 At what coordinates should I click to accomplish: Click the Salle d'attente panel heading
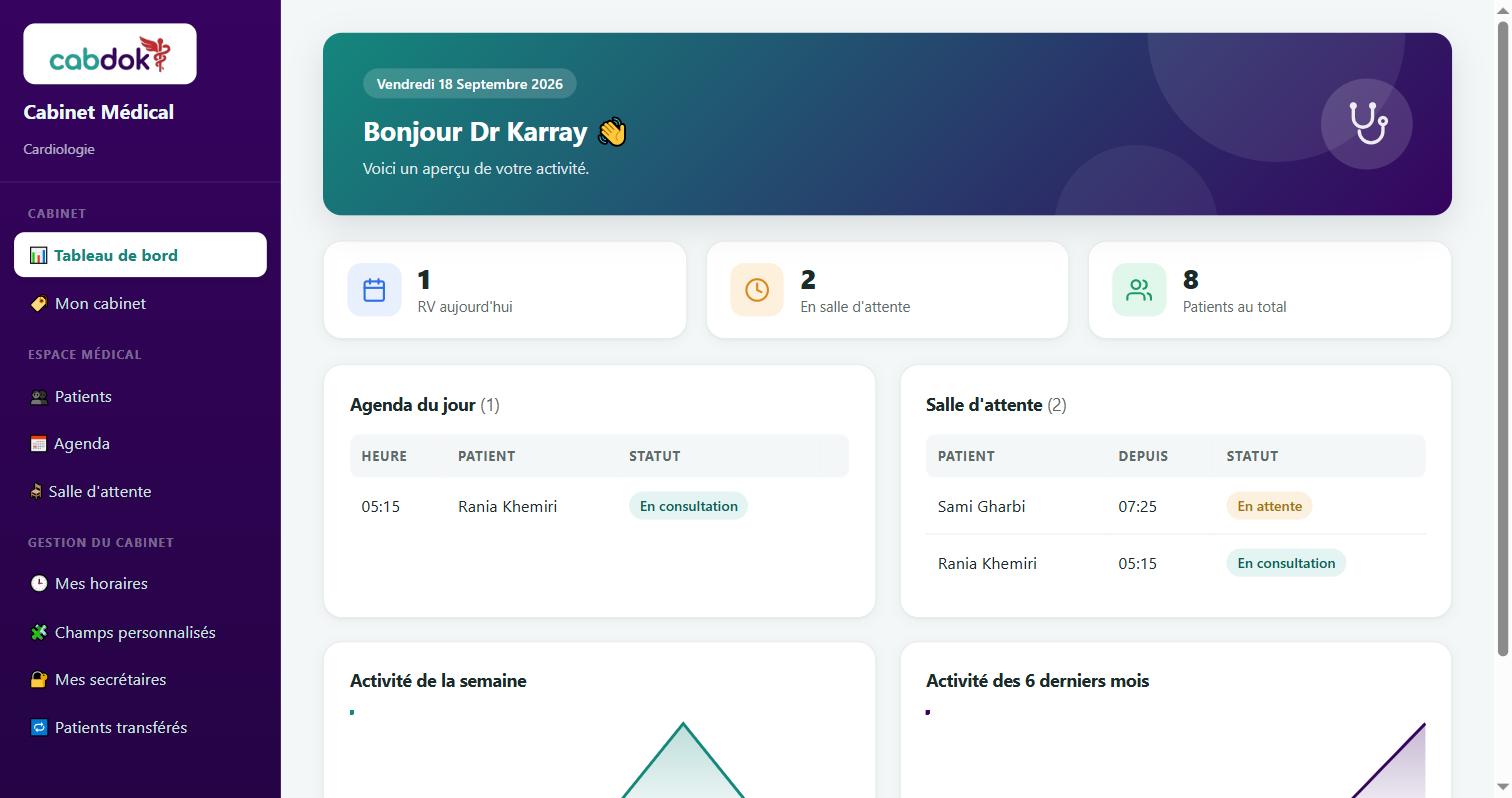pos(996,405)
